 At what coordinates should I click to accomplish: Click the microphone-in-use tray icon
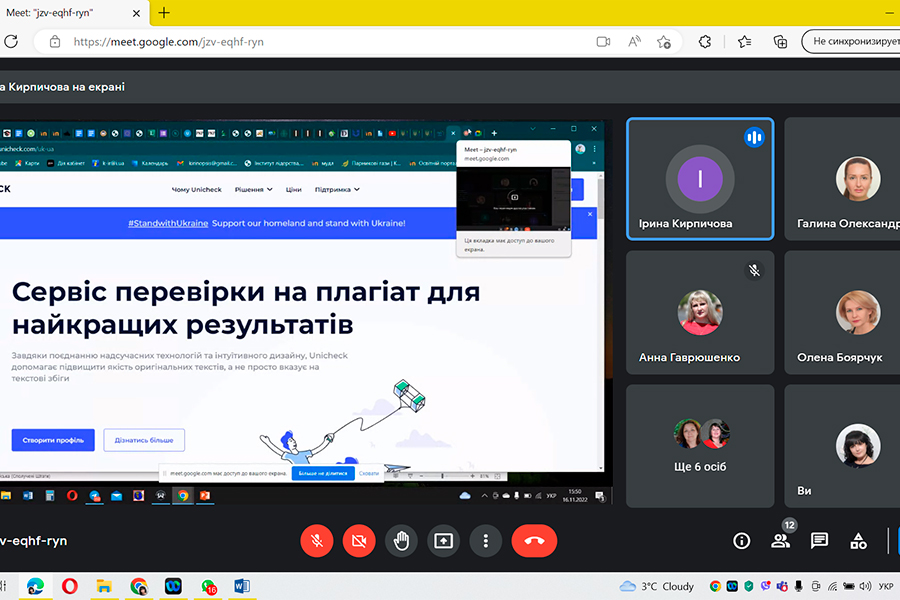[x=798, y=586]
